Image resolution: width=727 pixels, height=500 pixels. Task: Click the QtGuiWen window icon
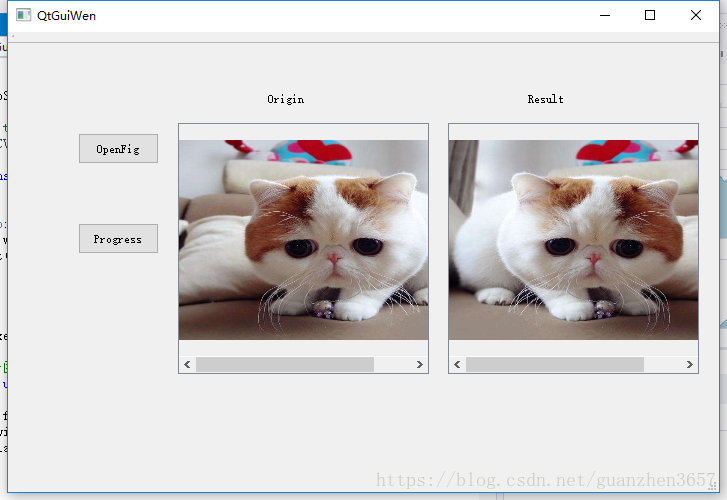(x=23, y=15)
